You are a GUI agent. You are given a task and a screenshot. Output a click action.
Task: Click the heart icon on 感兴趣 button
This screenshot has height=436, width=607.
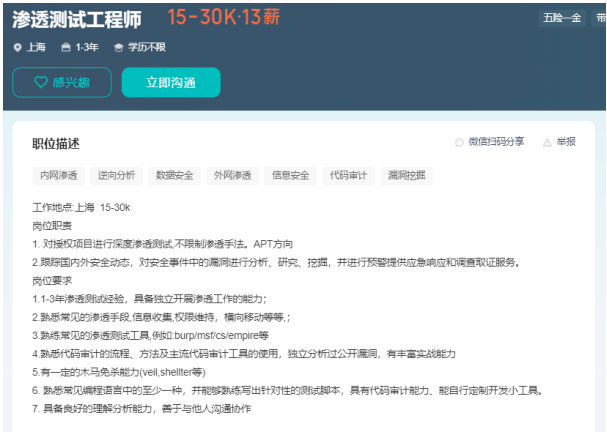[x=41, y=83]
